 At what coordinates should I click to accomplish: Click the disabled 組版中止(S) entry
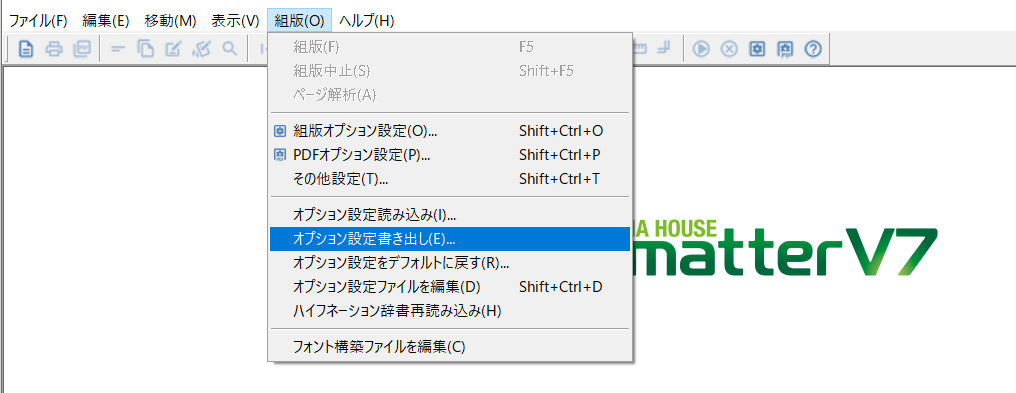point(450,71)
